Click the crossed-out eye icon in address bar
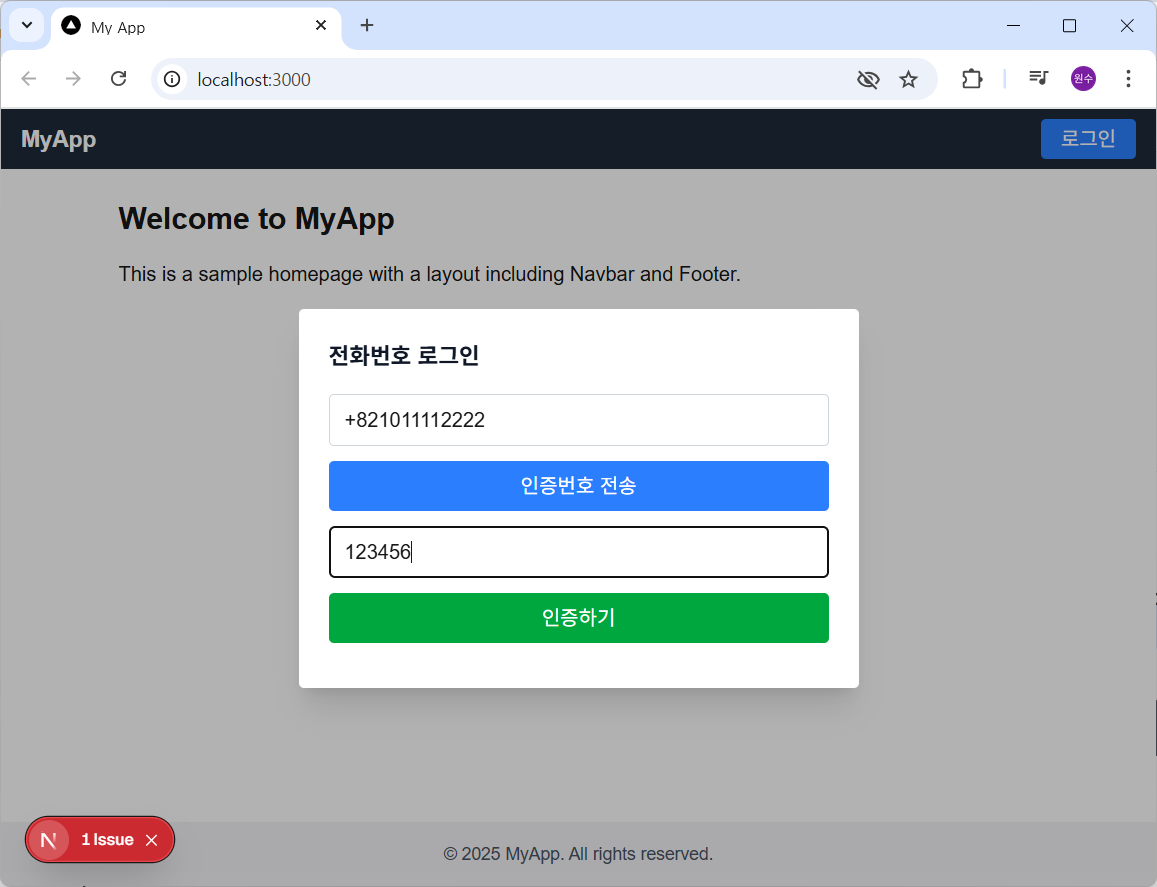Image resolution: width=1157 pixels, height=887 pixels. (x=868, y=79)
